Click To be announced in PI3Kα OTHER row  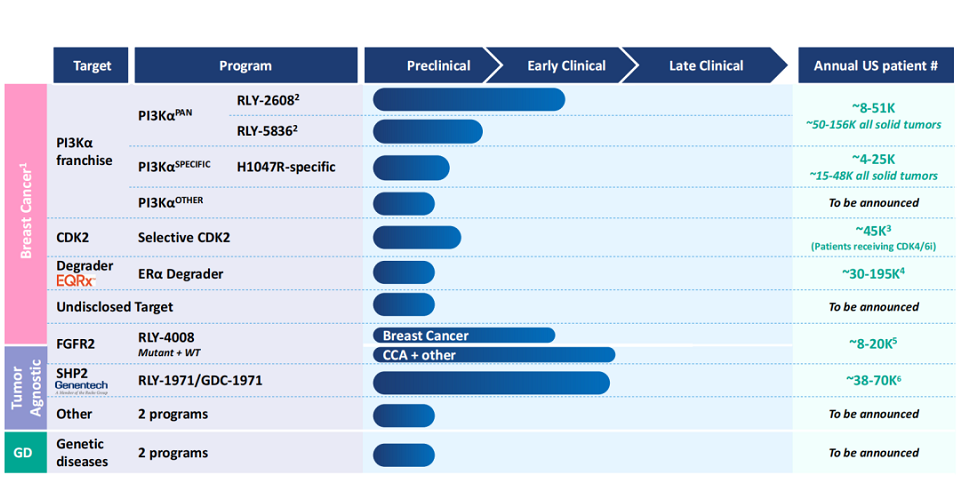873,203
